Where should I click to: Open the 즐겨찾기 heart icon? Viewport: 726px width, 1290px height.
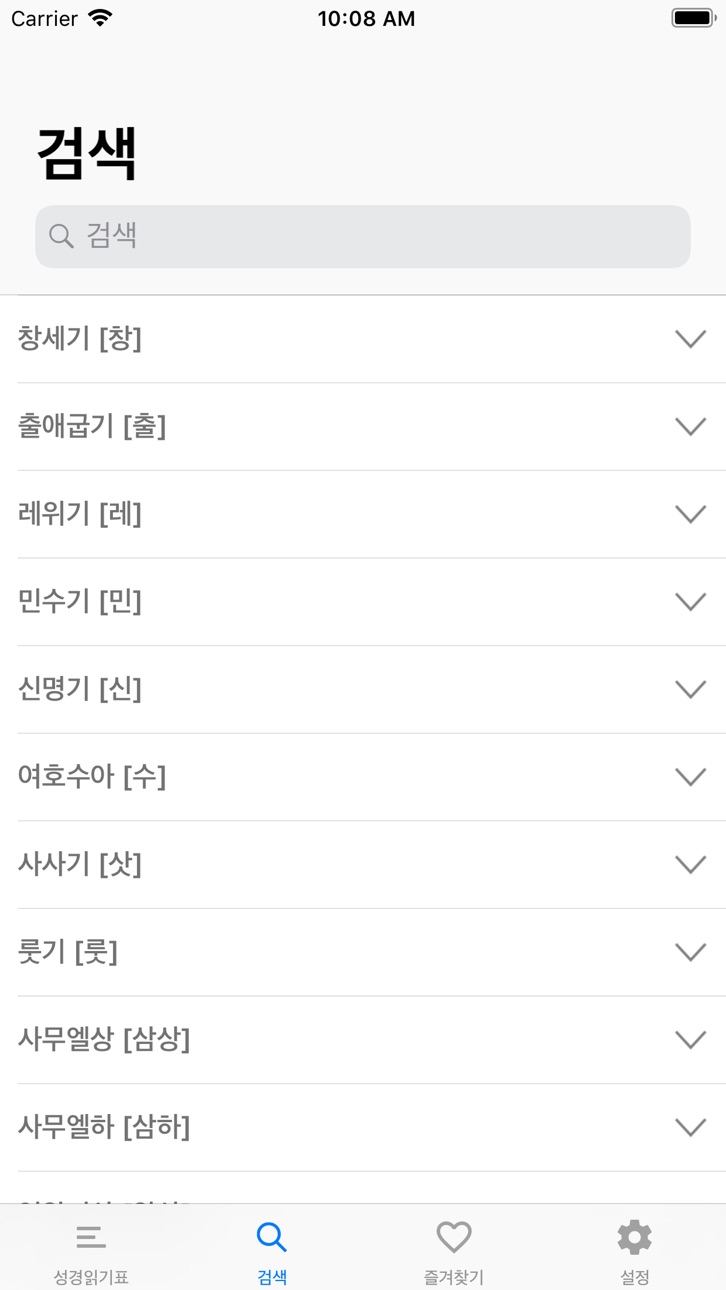click(454, 1237)
